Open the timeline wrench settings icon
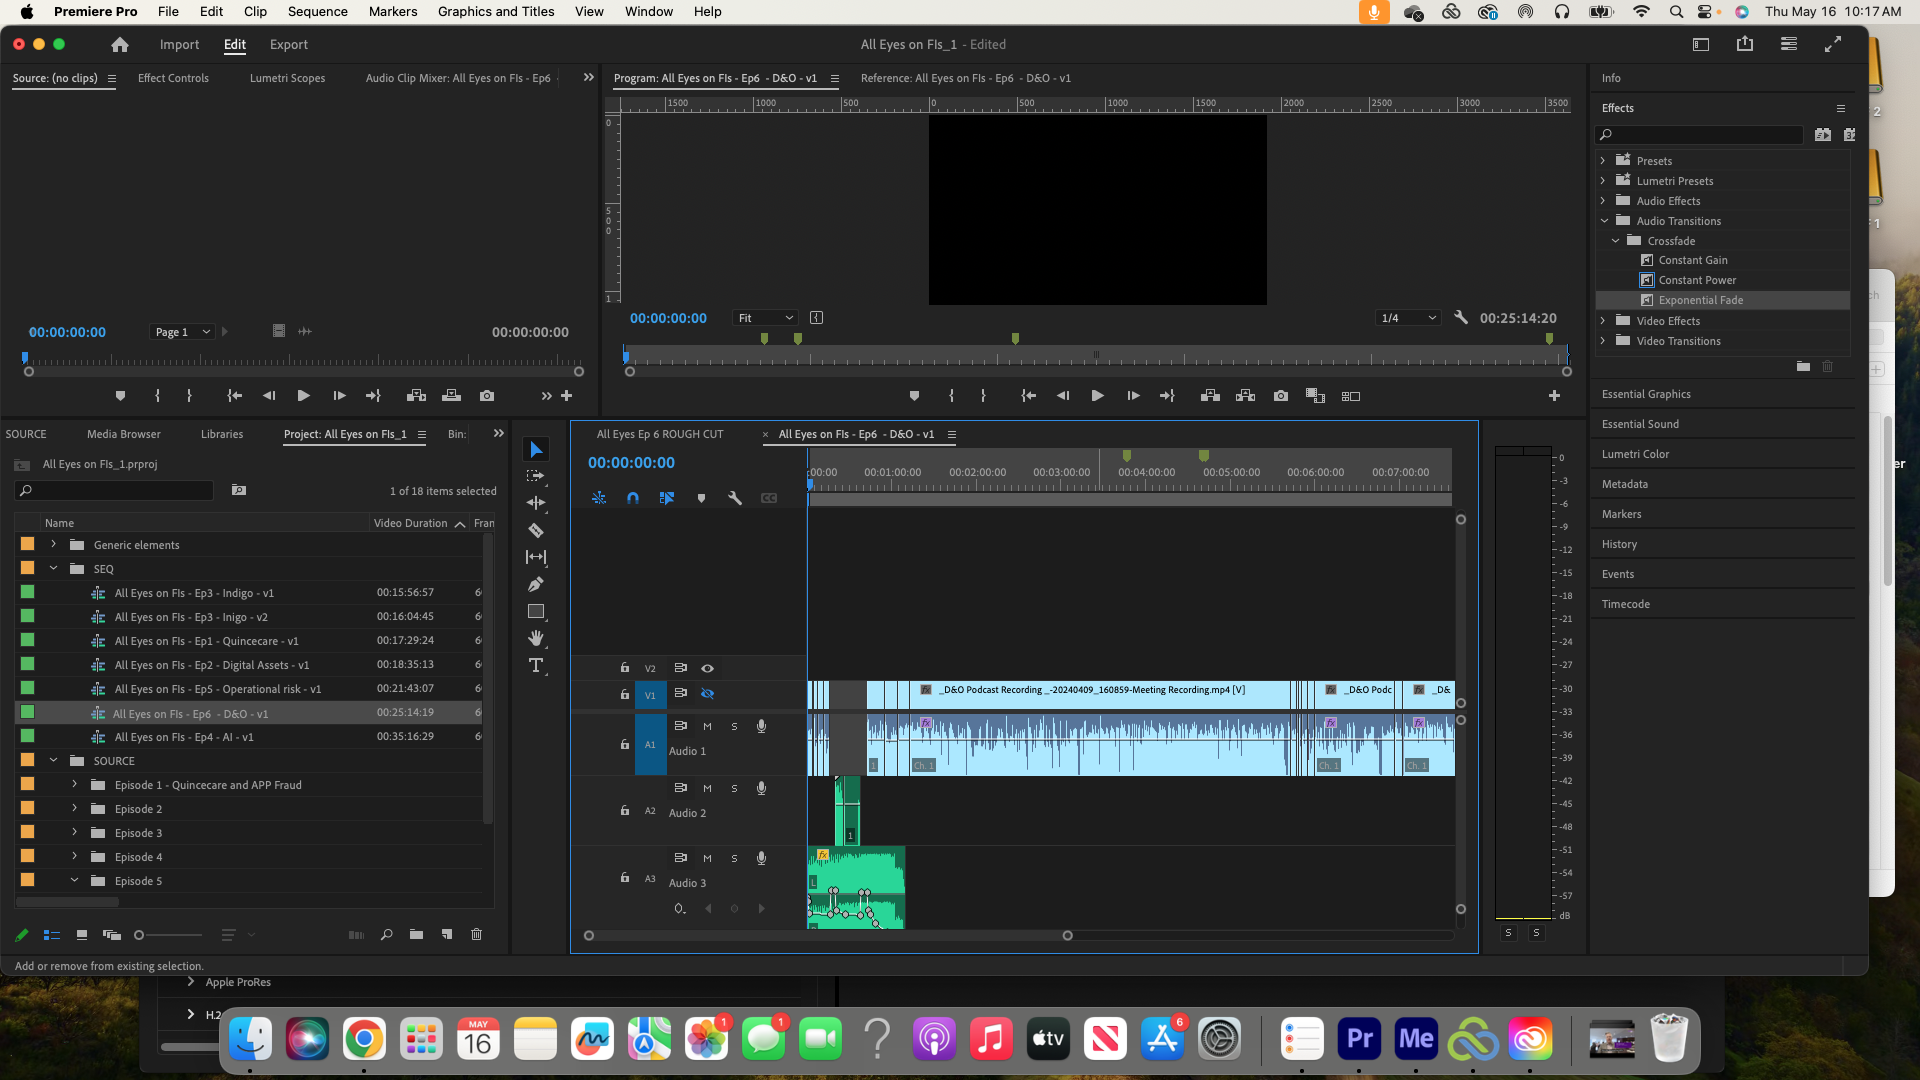Viewport: 1920px width, 1080px height. (736, 498)
